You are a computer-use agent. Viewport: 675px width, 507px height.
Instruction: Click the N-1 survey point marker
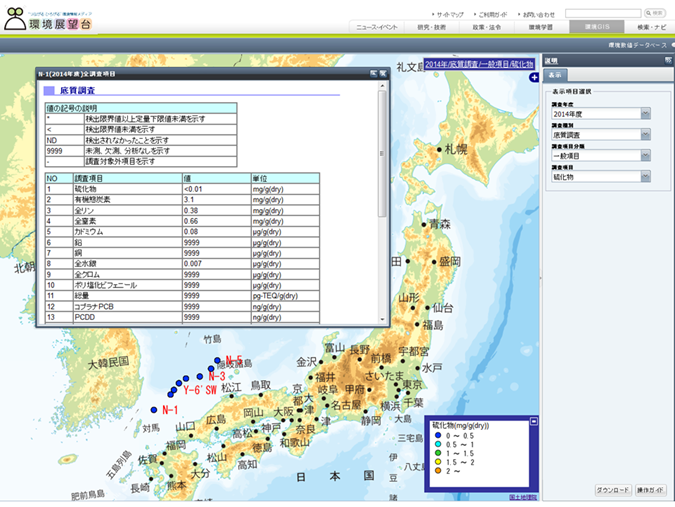[153, 411]
